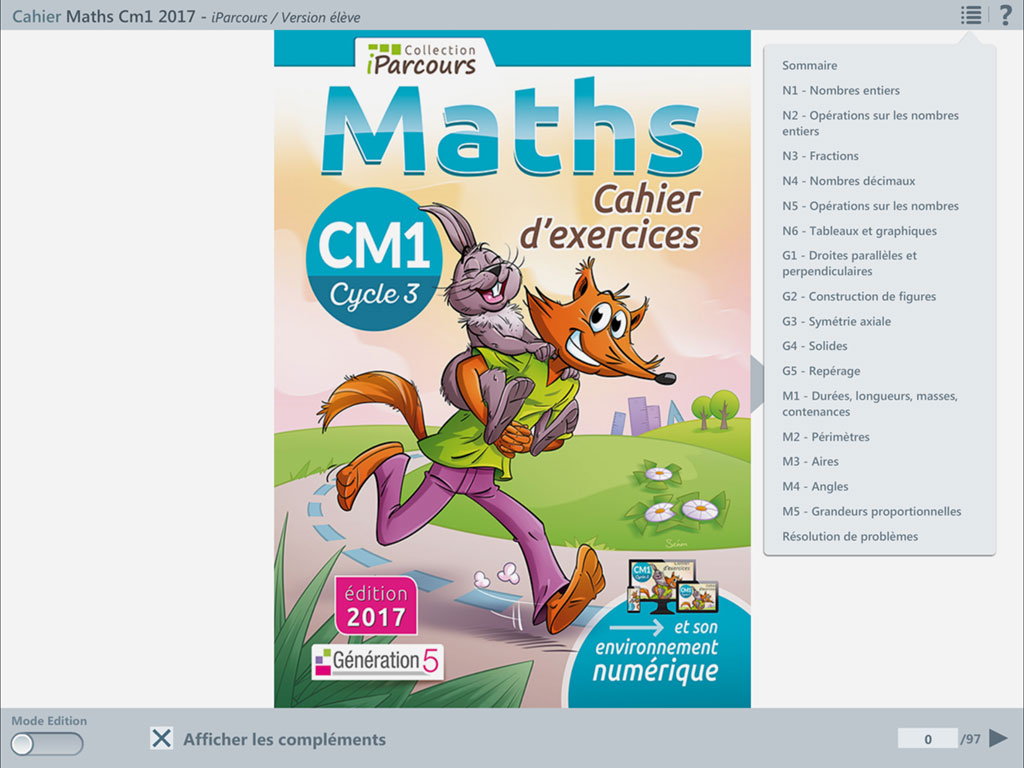The height and width of the screenshot is (768, 1024).
Task: Open N6 - Tableaux et graphiques
Action: [859, 231]
